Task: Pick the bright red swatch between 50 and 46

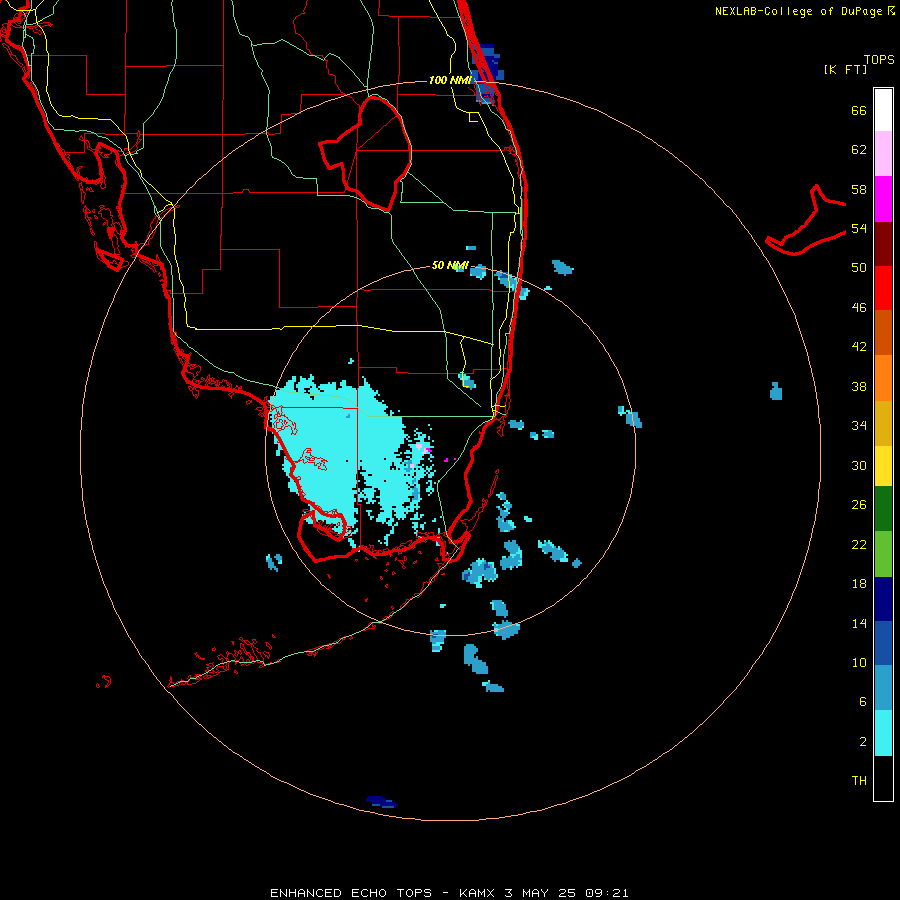Action: (x=883, y=288)
